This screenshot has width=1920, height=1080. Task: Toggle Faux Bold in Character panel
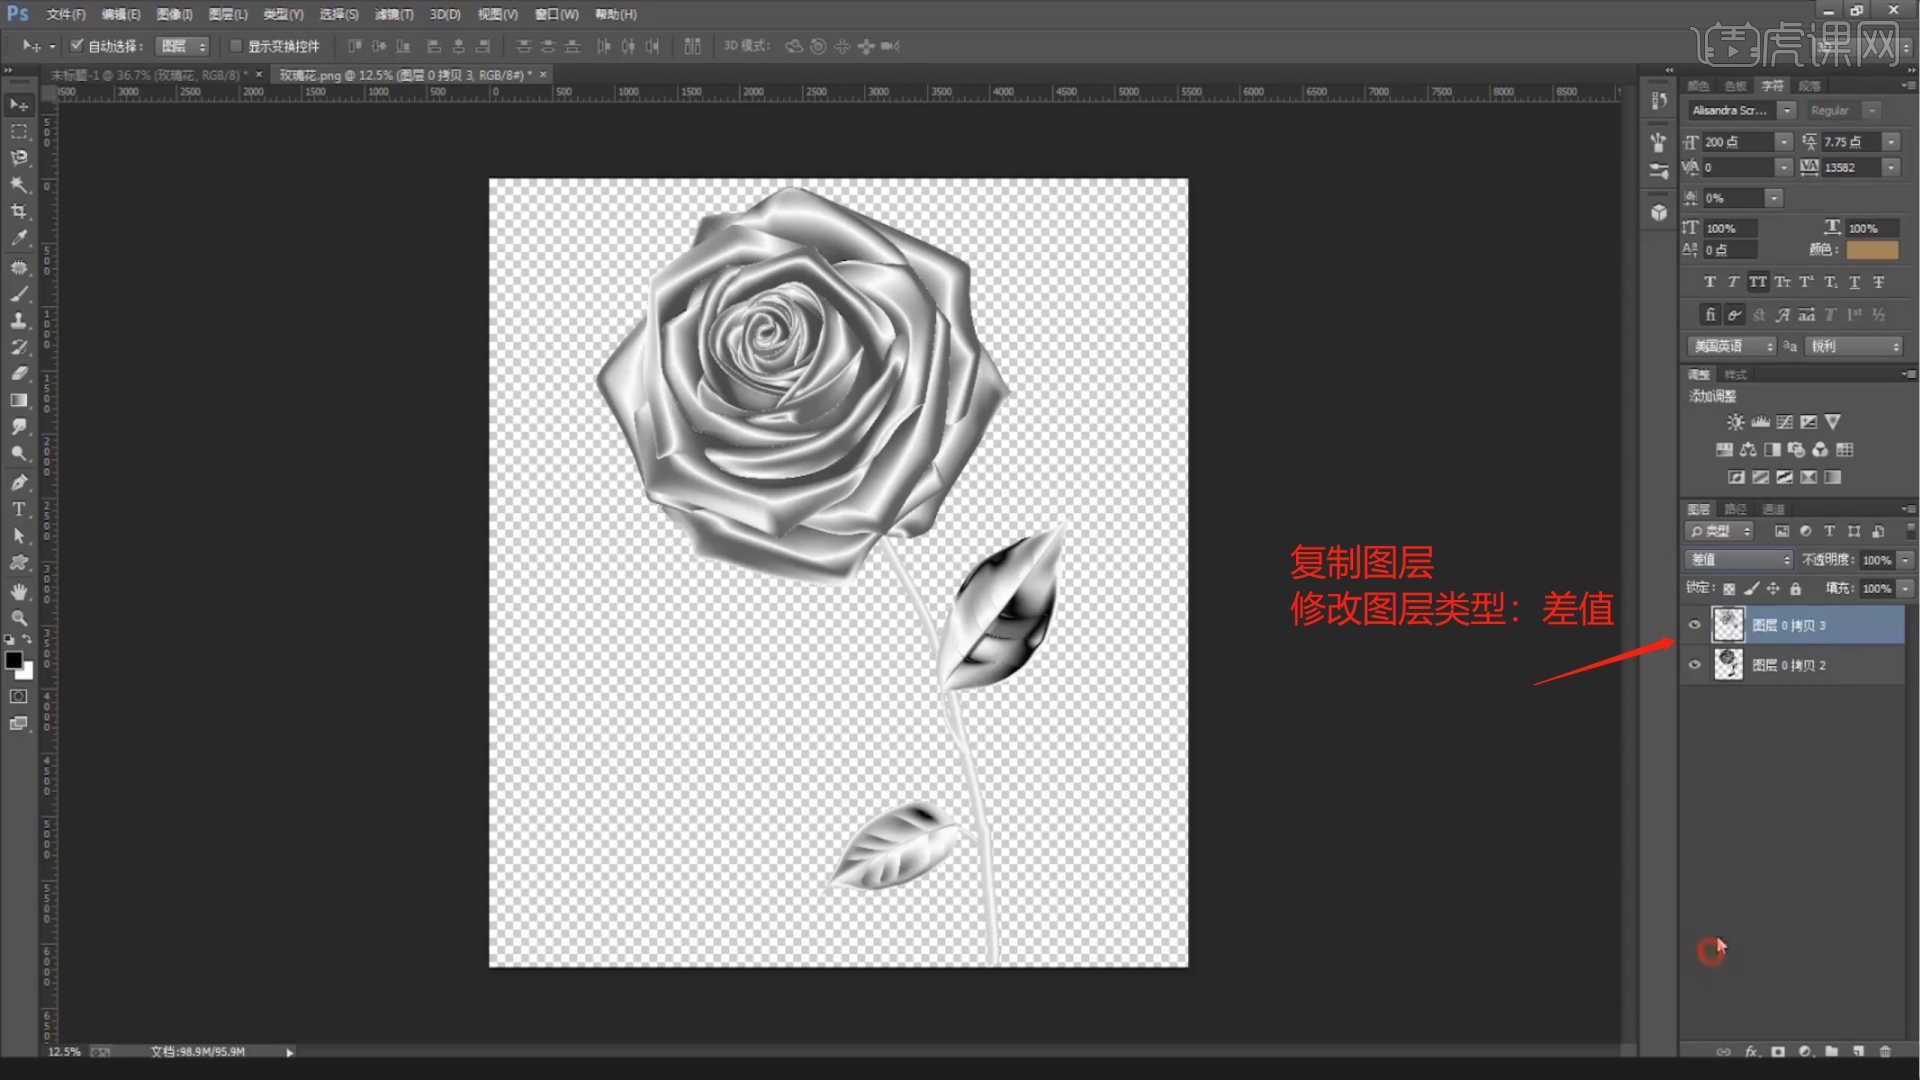[1710, 282]
